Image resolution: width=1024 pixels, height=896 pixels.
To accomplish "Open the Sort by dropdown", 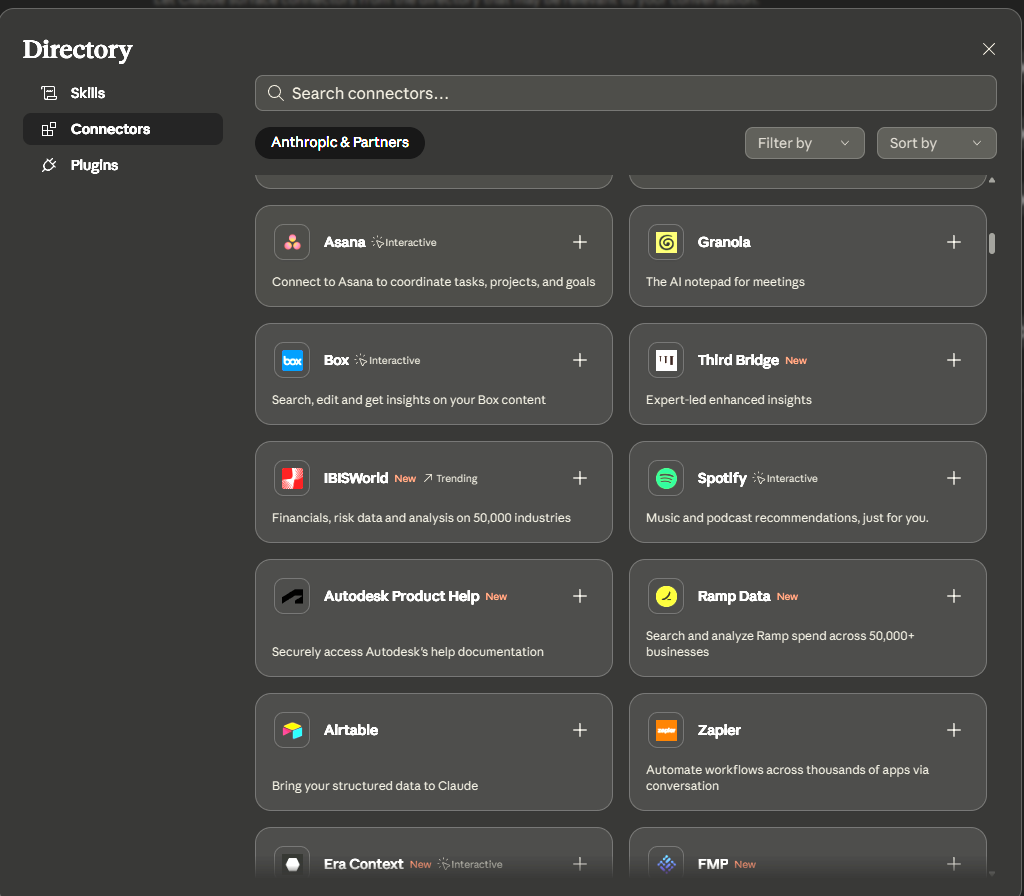I will click(936, 143).
